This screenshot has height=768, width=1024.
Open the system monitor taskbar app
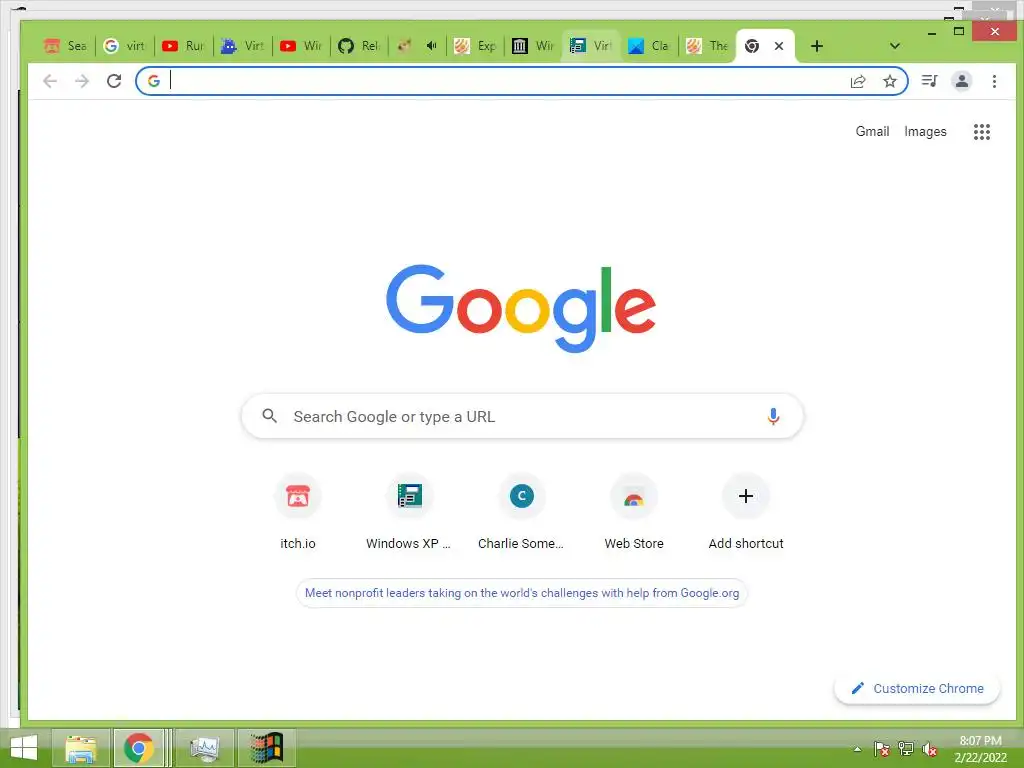coord(204,748)
